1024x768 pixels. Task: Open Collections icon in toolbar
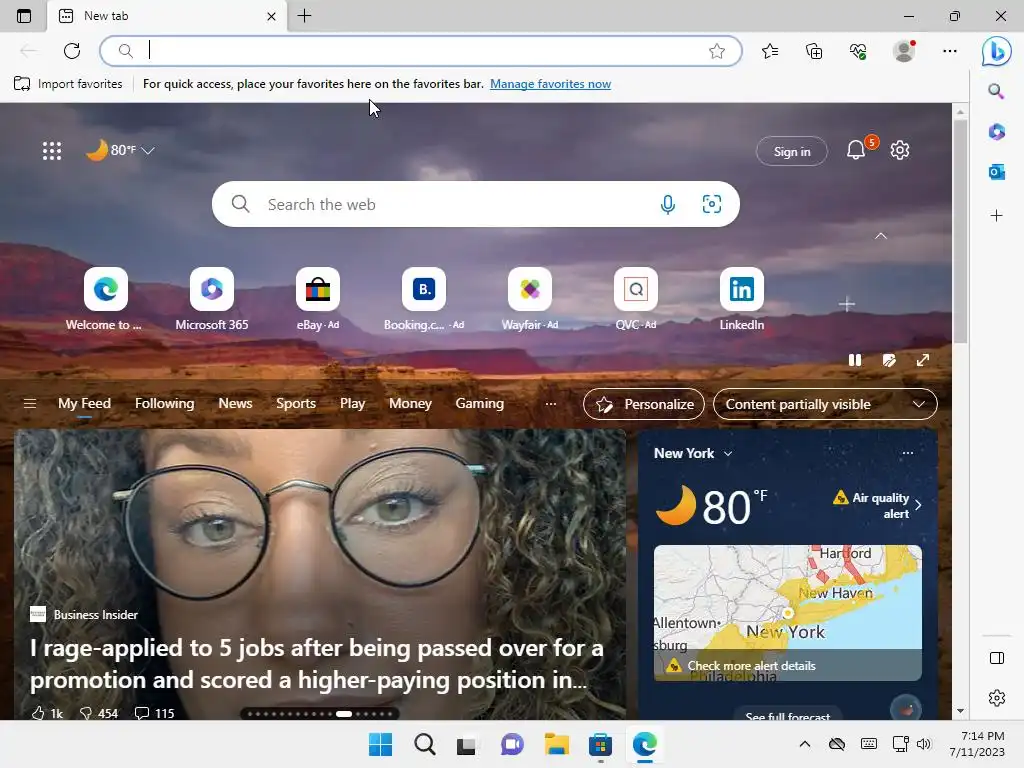click(814, 51)
